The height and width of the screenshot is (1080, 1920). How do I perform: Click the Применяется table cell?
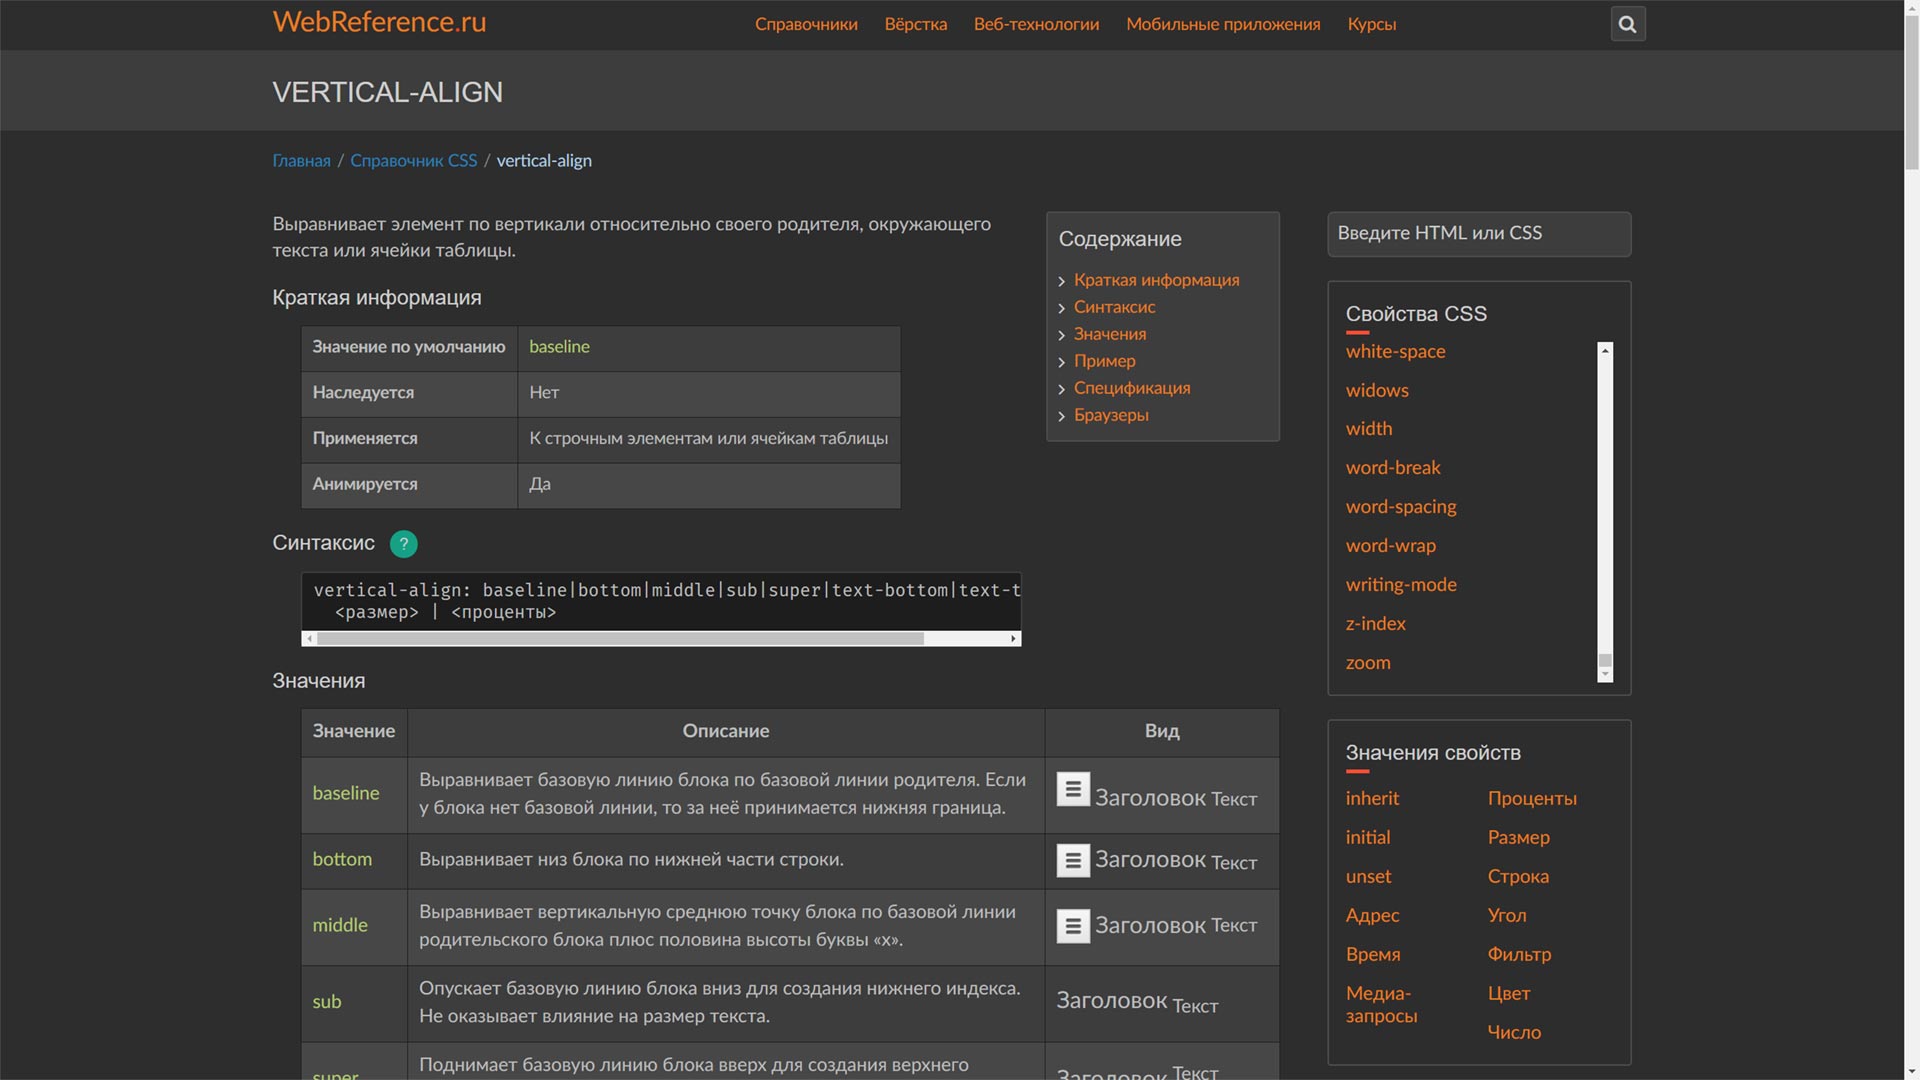tap(409, 440)
